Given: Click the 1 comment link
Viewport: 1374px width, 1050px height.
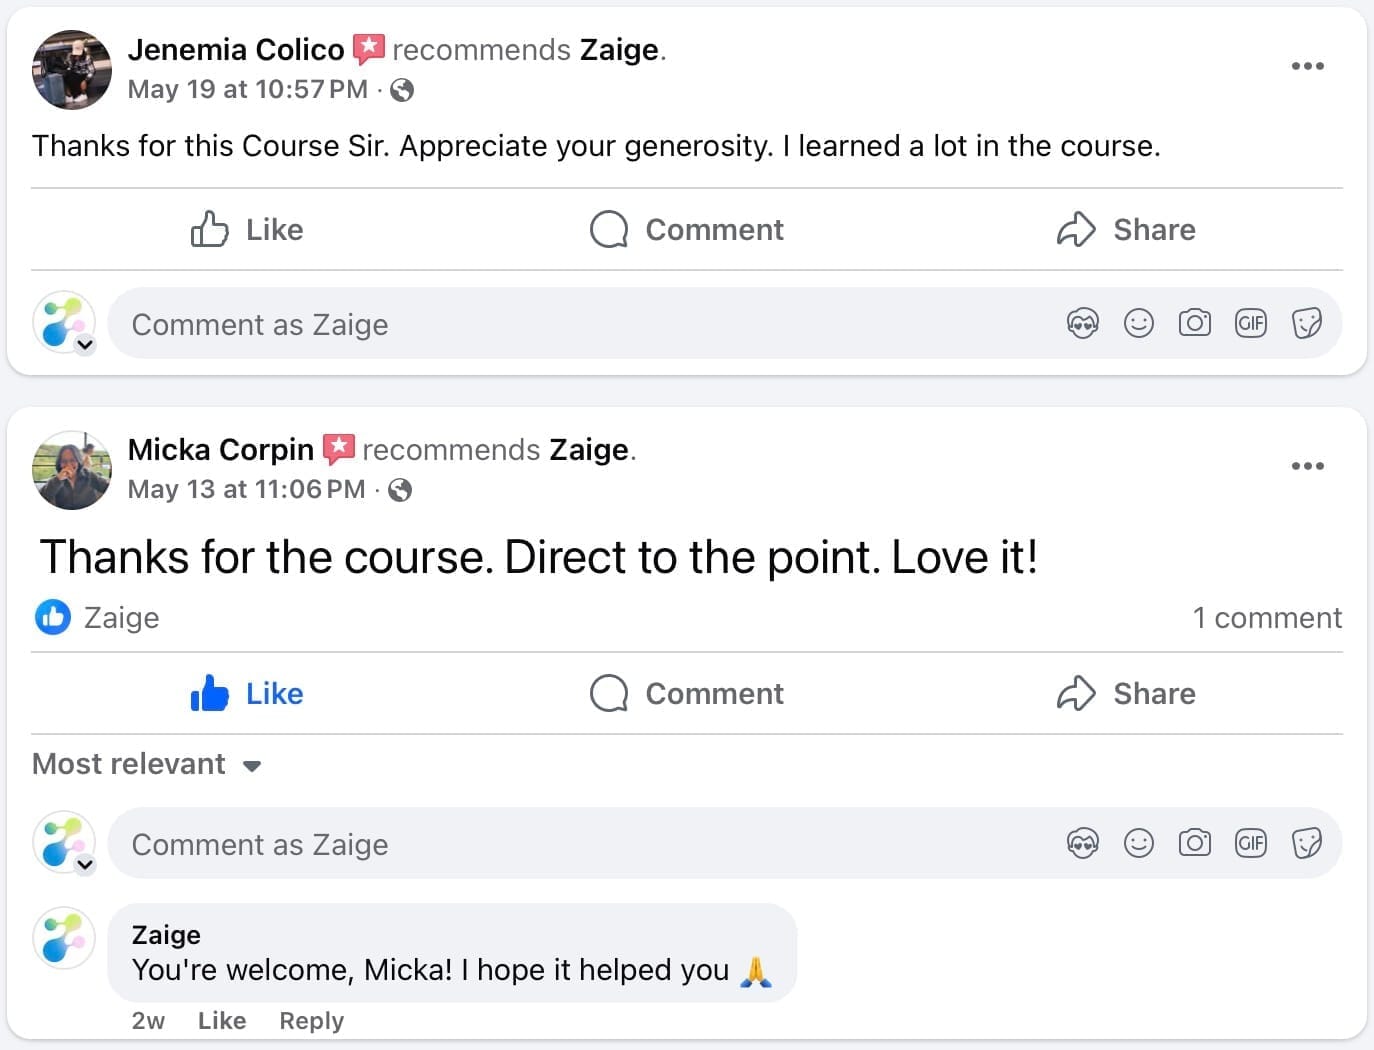Looking at the screenshot, I should pos(1266,618).
